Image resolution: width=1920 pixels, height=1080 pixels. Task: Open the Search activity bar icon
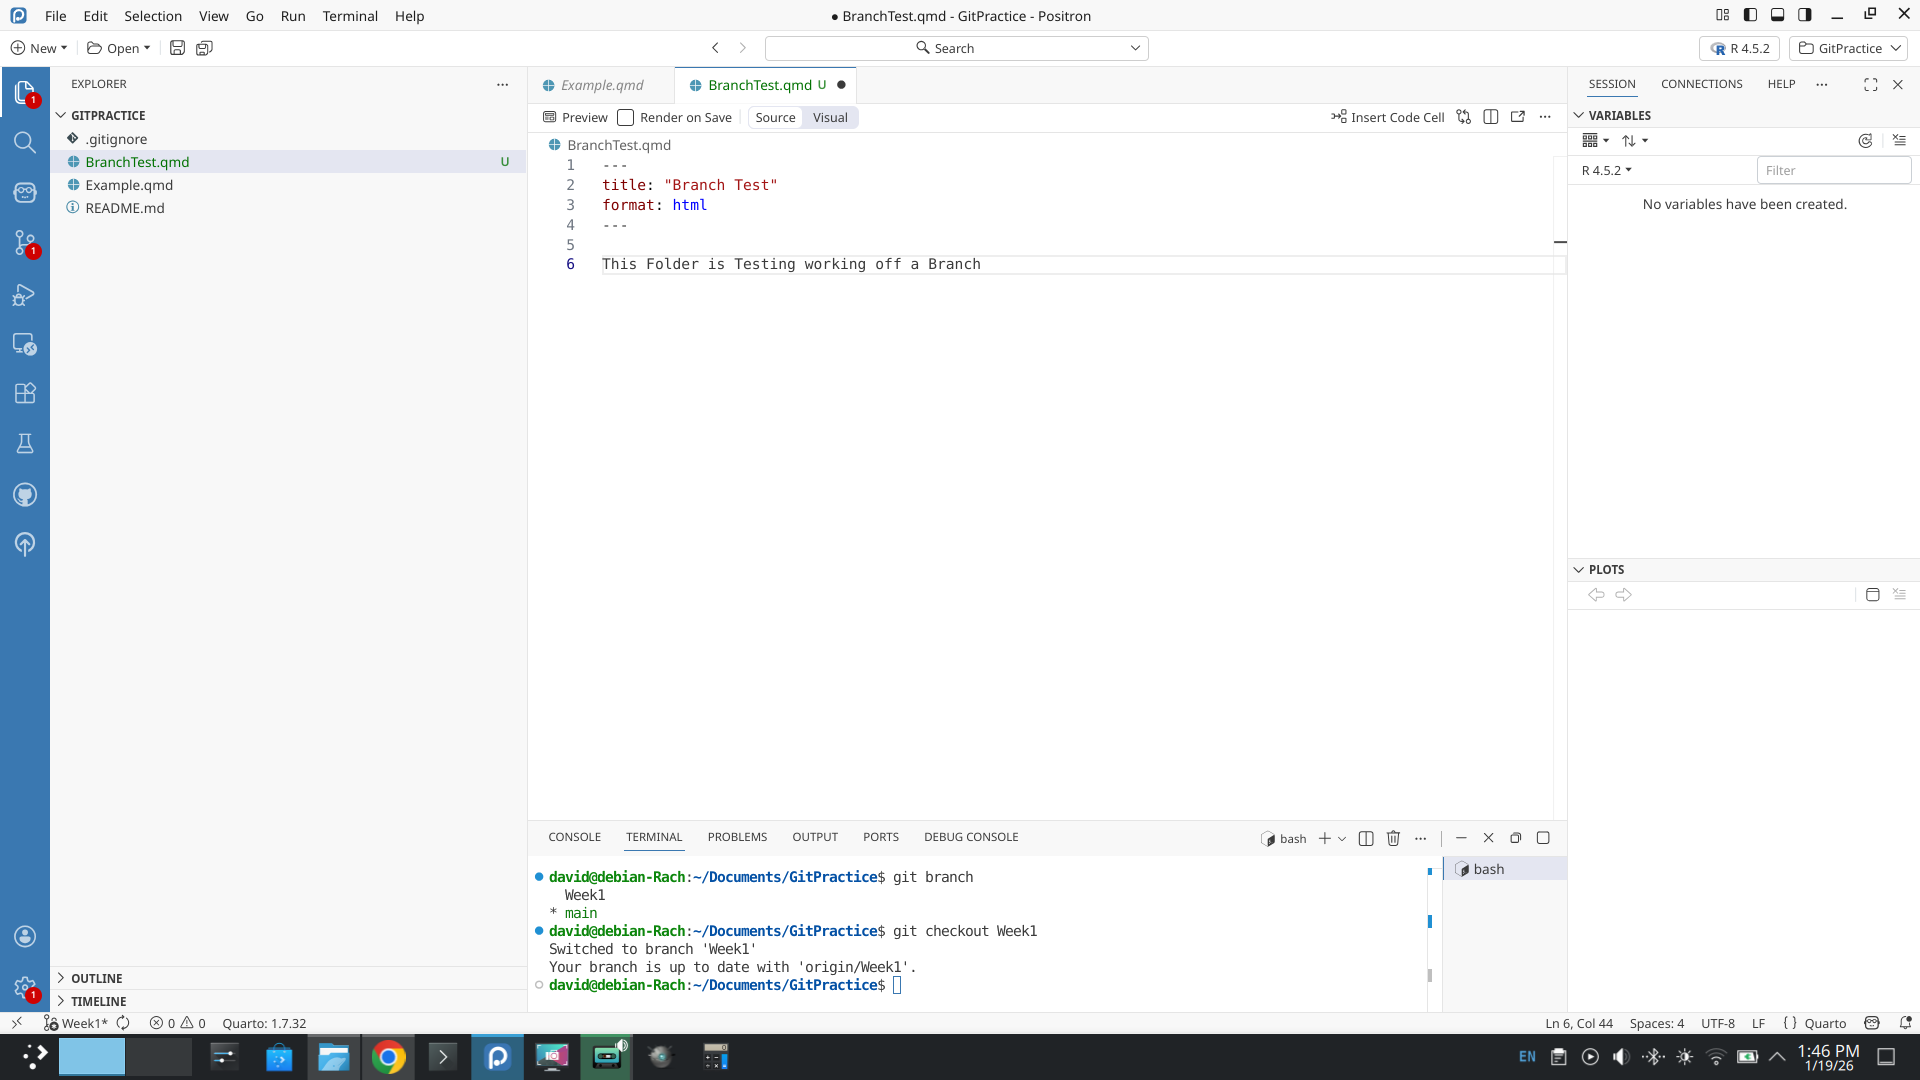pos(25,142)
